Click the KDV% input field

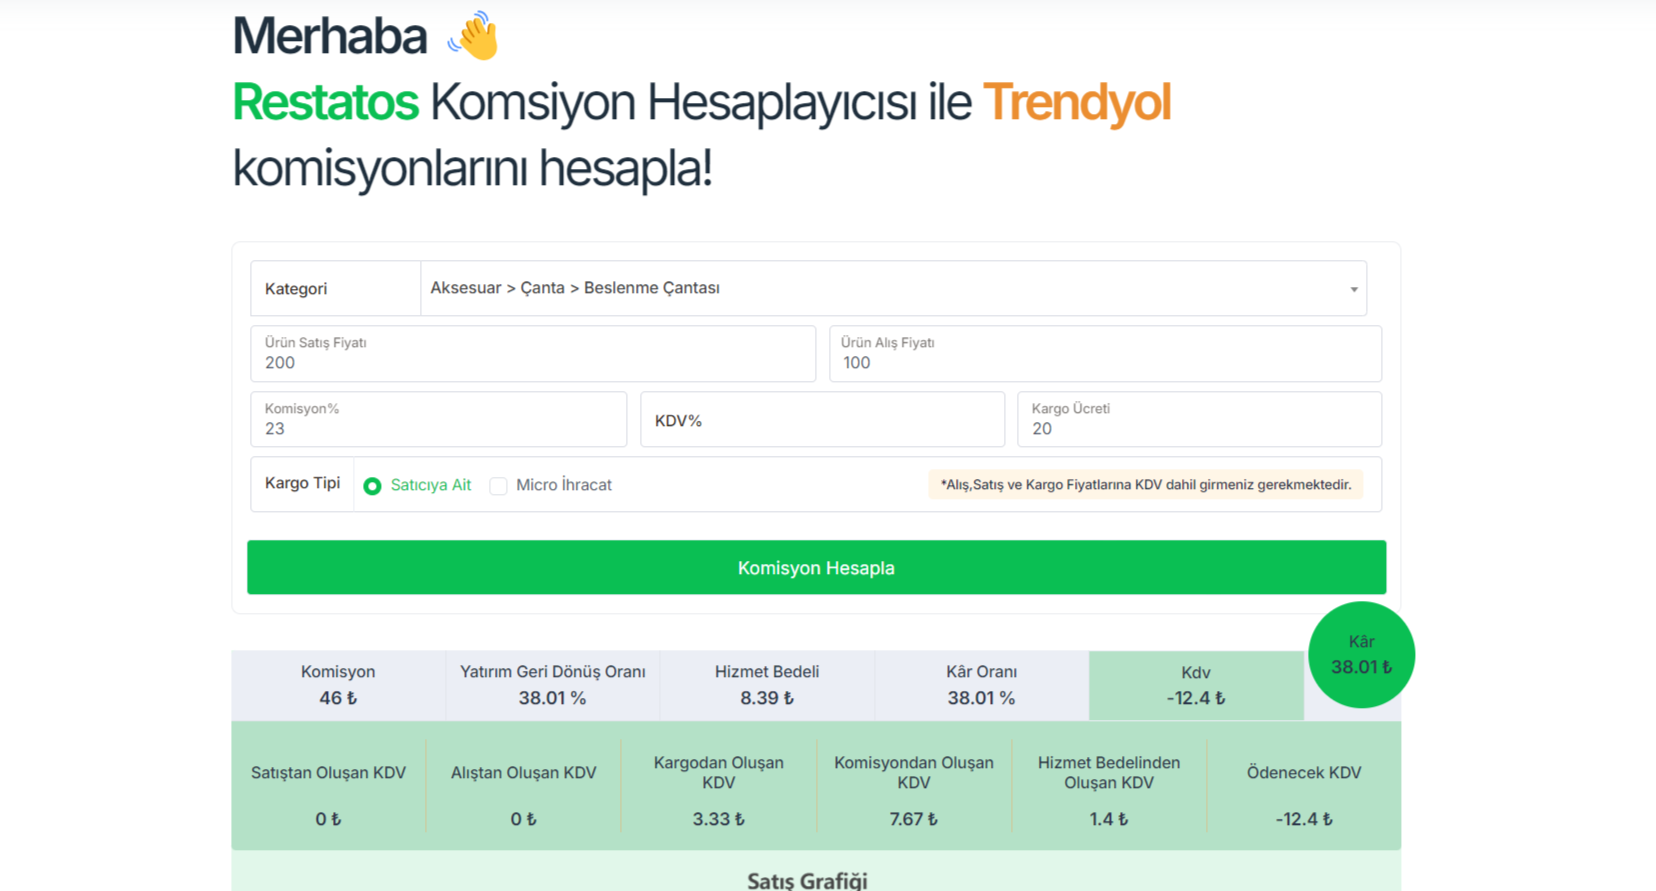pyautogui.click(x=822, y=419)
